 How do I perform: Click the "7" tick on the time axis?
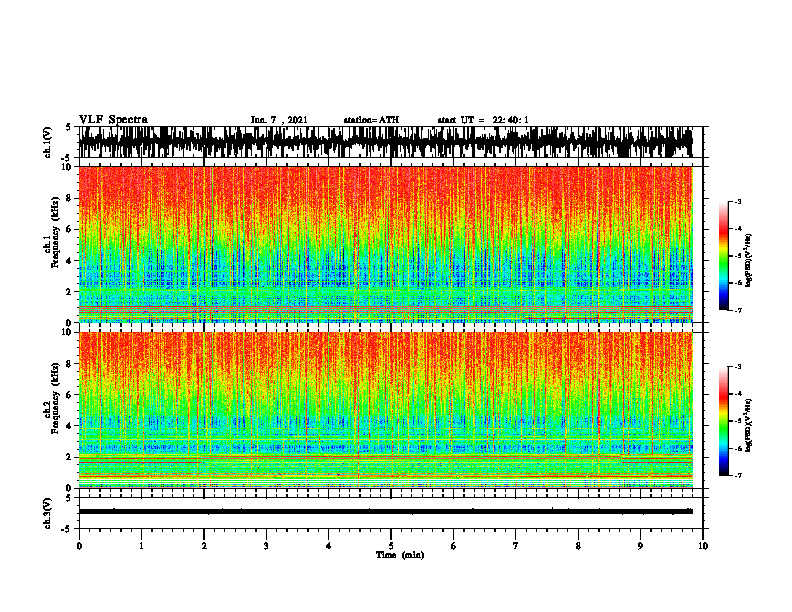[x=516, y=546]
